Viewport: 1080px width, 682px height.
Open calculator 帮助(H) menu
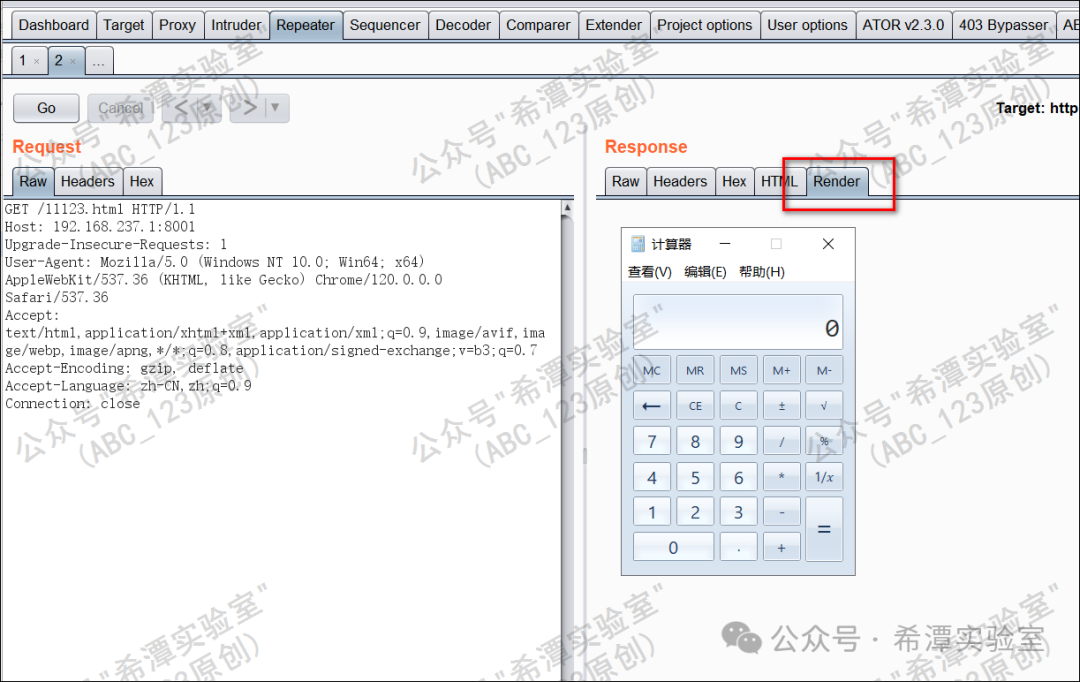coord(762,272)
